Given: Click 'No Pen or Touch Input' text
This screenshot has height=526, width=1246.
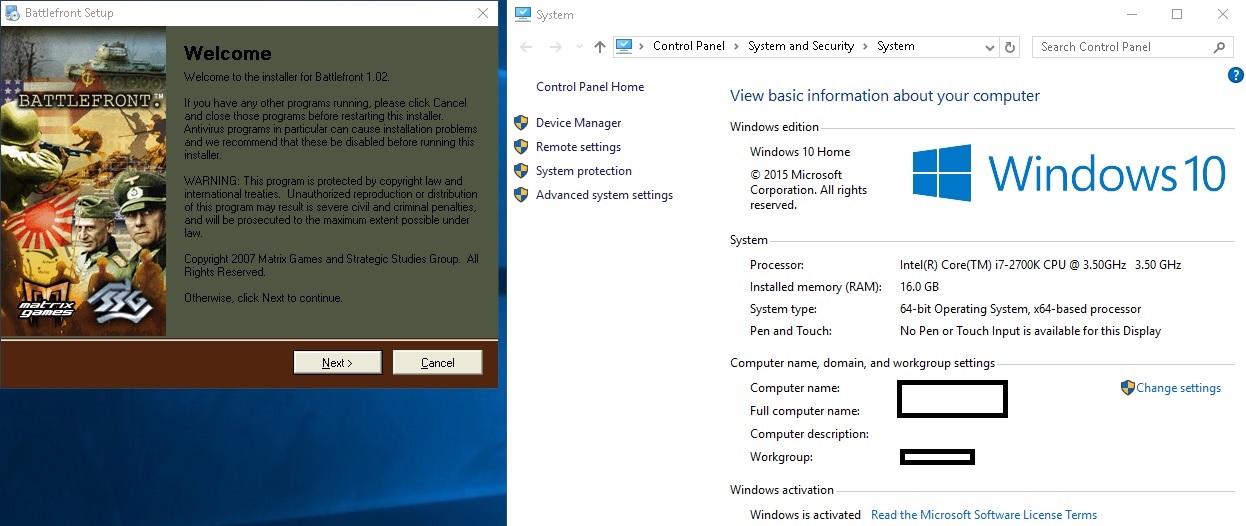Looking at the screenshot, I should pos(1030,331).
